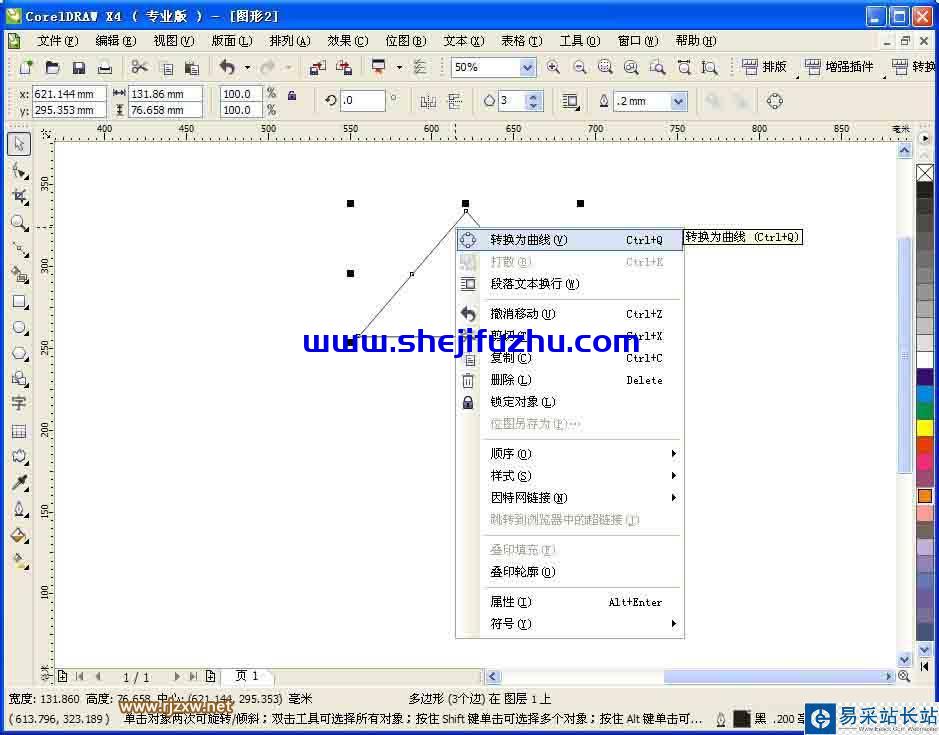Click the Import toolbar icon

pyautogui.click(x=317, y=67)
